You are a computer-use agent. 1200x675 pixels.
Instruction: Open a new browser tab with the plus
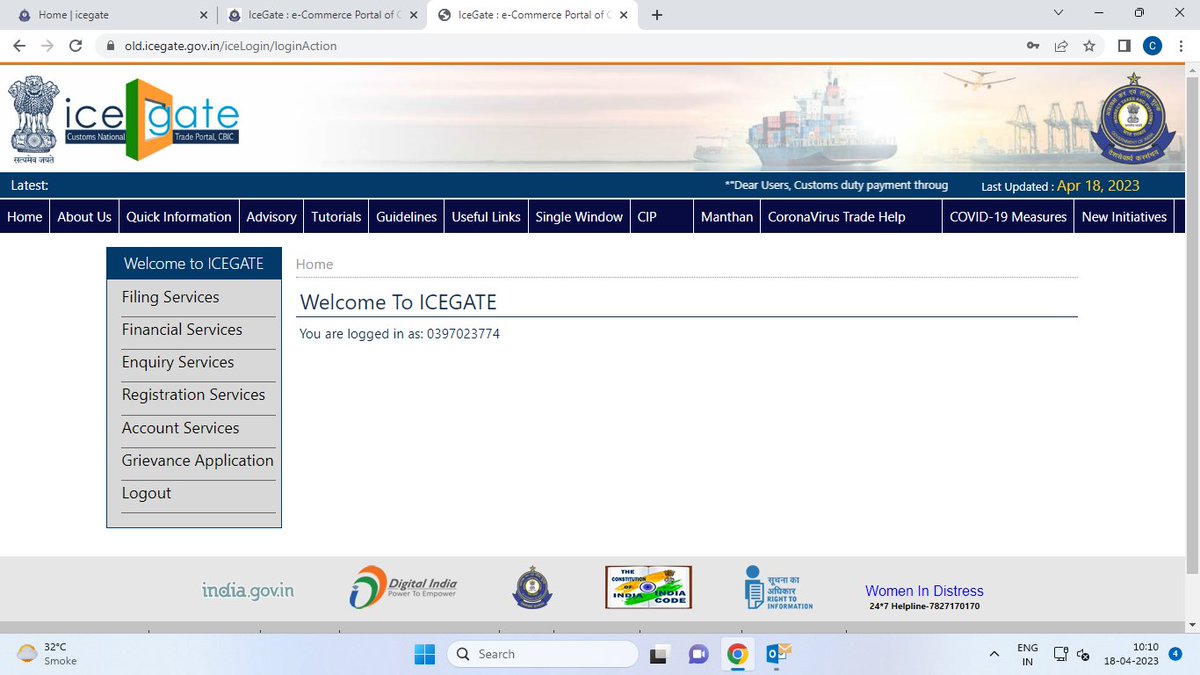[x=657, y=15]
